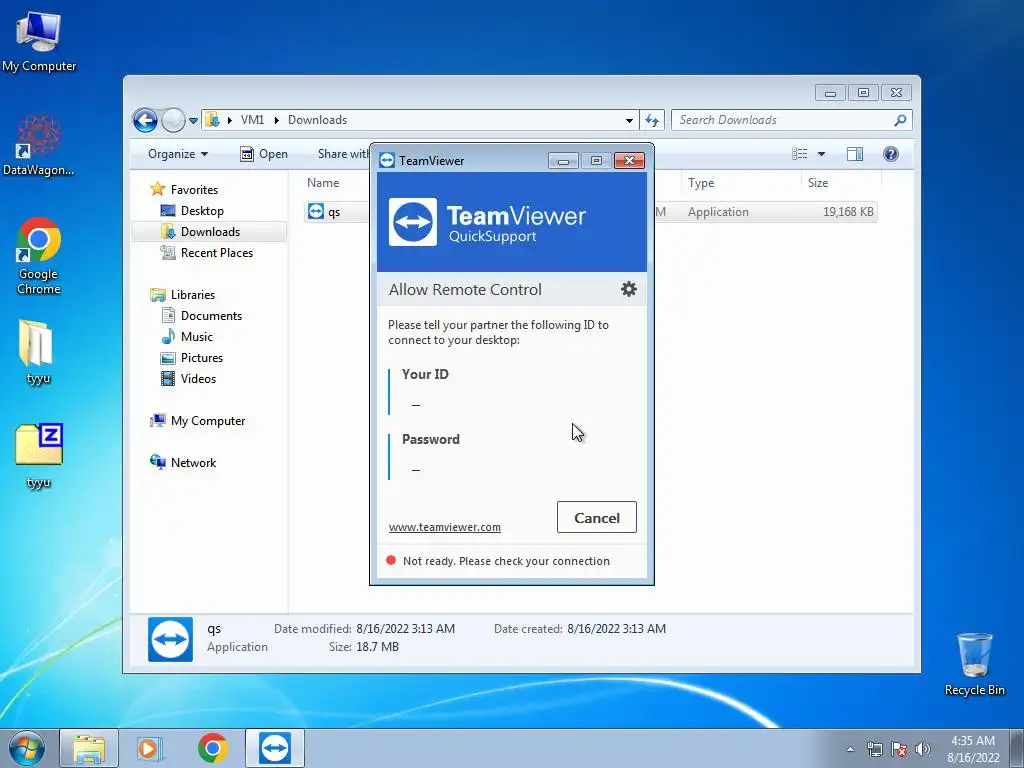The image size is (1024, 768).
Task: Expand the address bar history dropdown
Action: click(629, 120)
